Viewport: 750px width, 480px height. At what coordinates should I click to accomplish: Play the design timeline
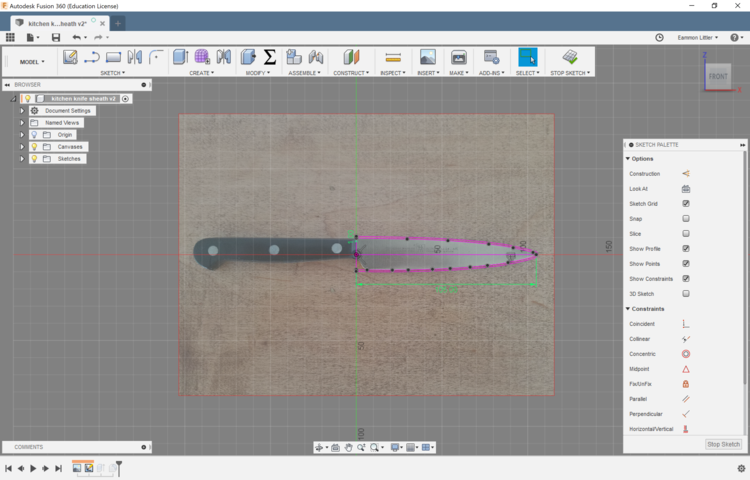tap(33, 469)
